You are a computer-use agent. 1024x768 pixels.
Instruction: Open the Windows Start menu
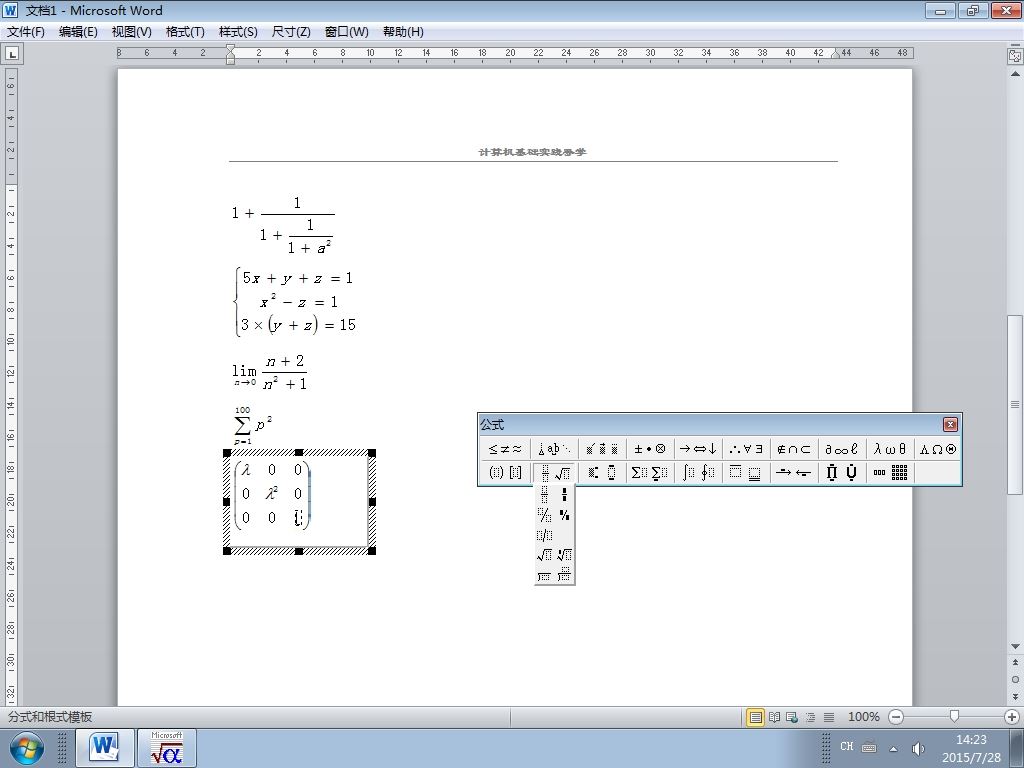pos(26,748)
